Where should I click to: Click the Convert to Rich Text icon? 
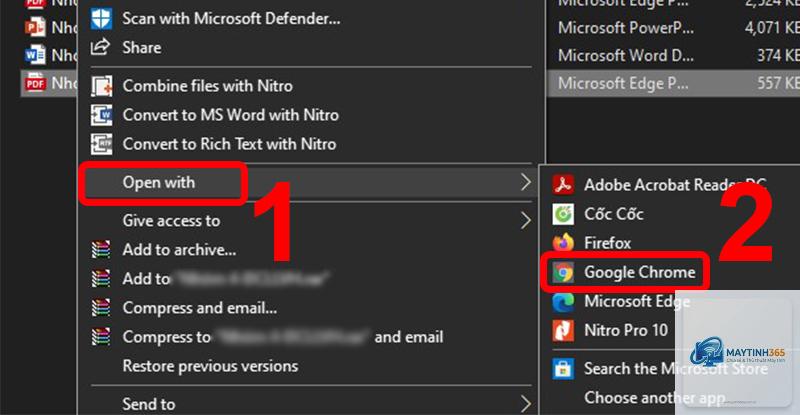click(x=102, y=144)
